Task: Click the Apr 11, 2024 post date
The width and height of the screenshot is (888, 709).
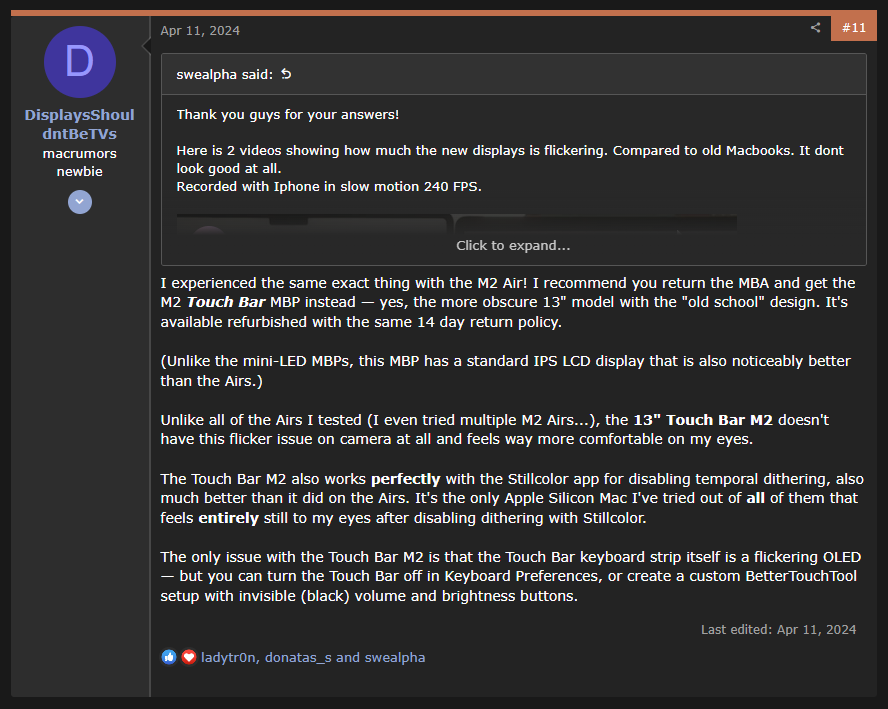Action: tap(200, 30)
